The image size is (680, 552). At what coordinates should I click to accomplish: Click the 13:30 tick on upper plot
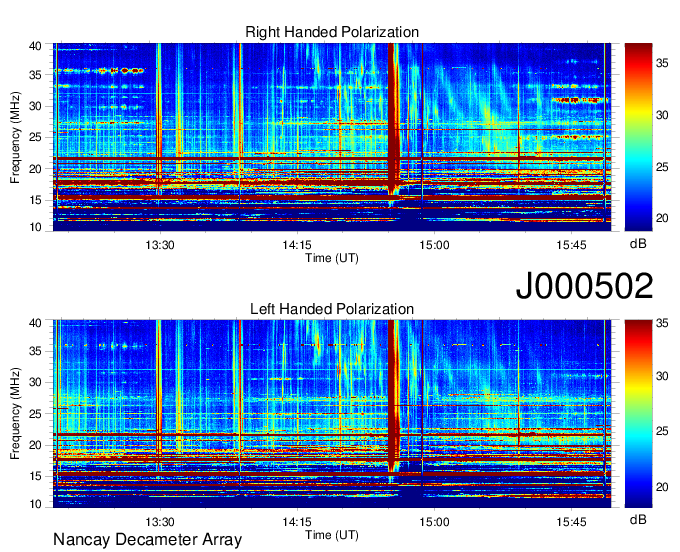(160, 245)
